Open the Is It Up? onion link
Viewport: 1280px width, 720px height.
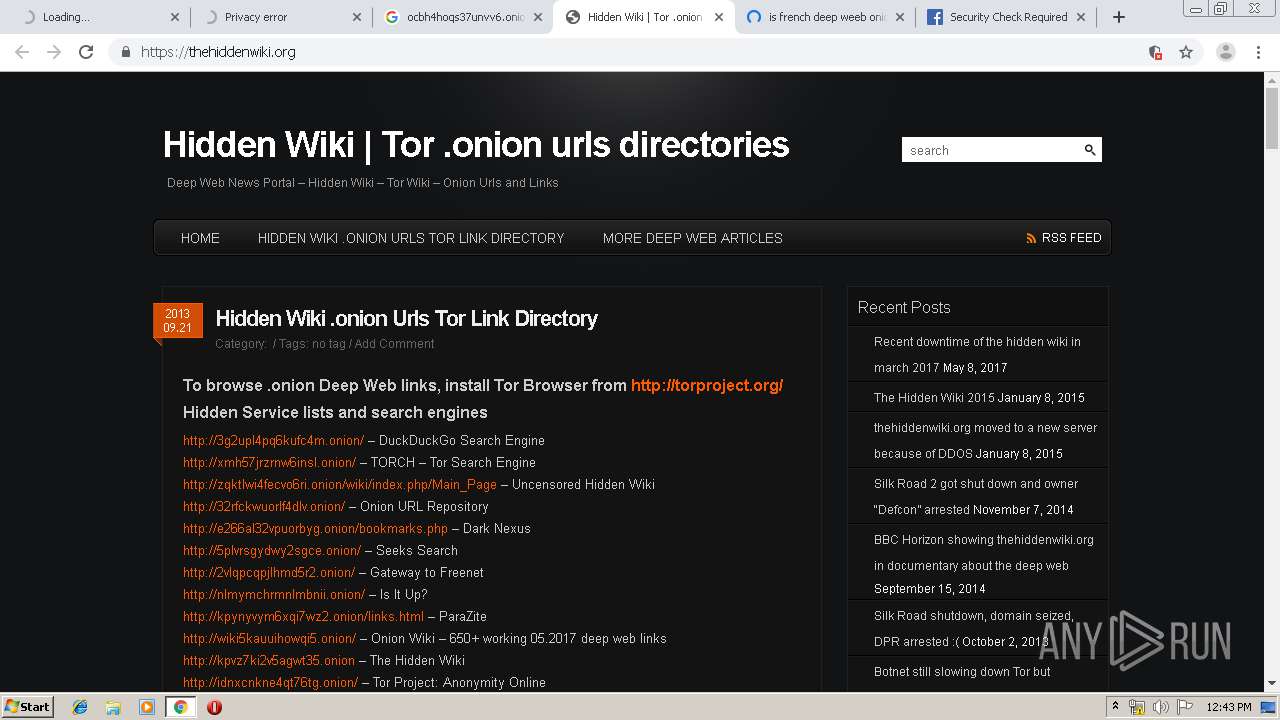tap(274, 595)
